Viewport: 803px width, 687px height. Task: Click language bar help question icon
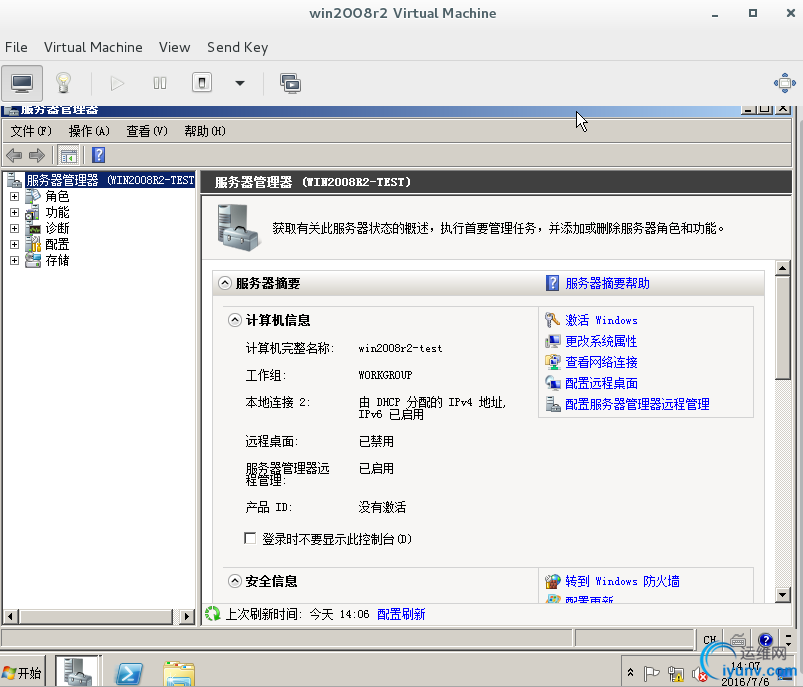766,639
